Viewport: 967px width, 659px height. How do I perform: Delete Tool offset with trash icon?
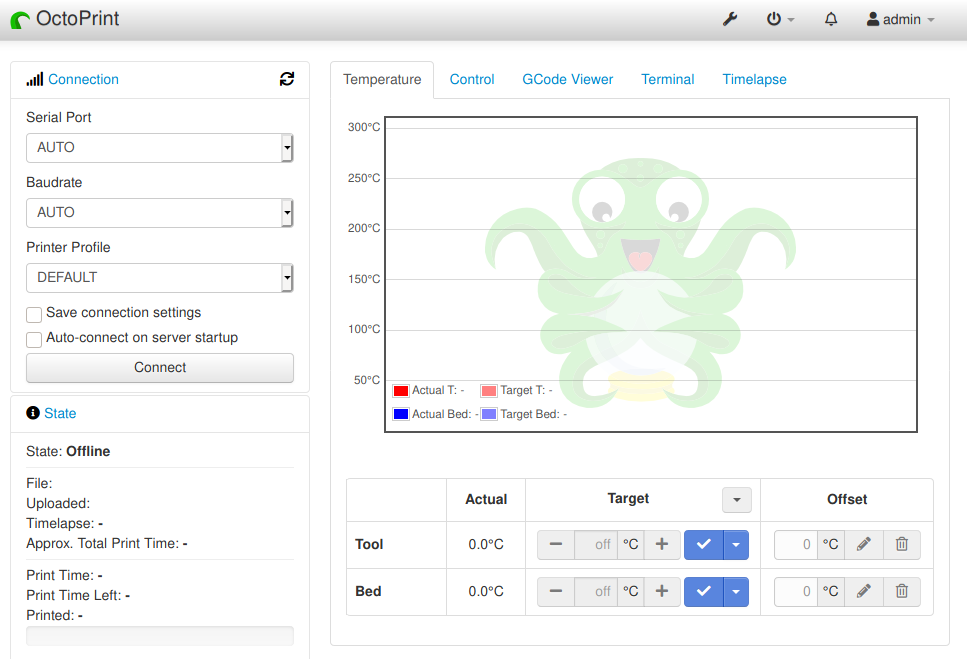pyautogui.click(x=902, y=544)
